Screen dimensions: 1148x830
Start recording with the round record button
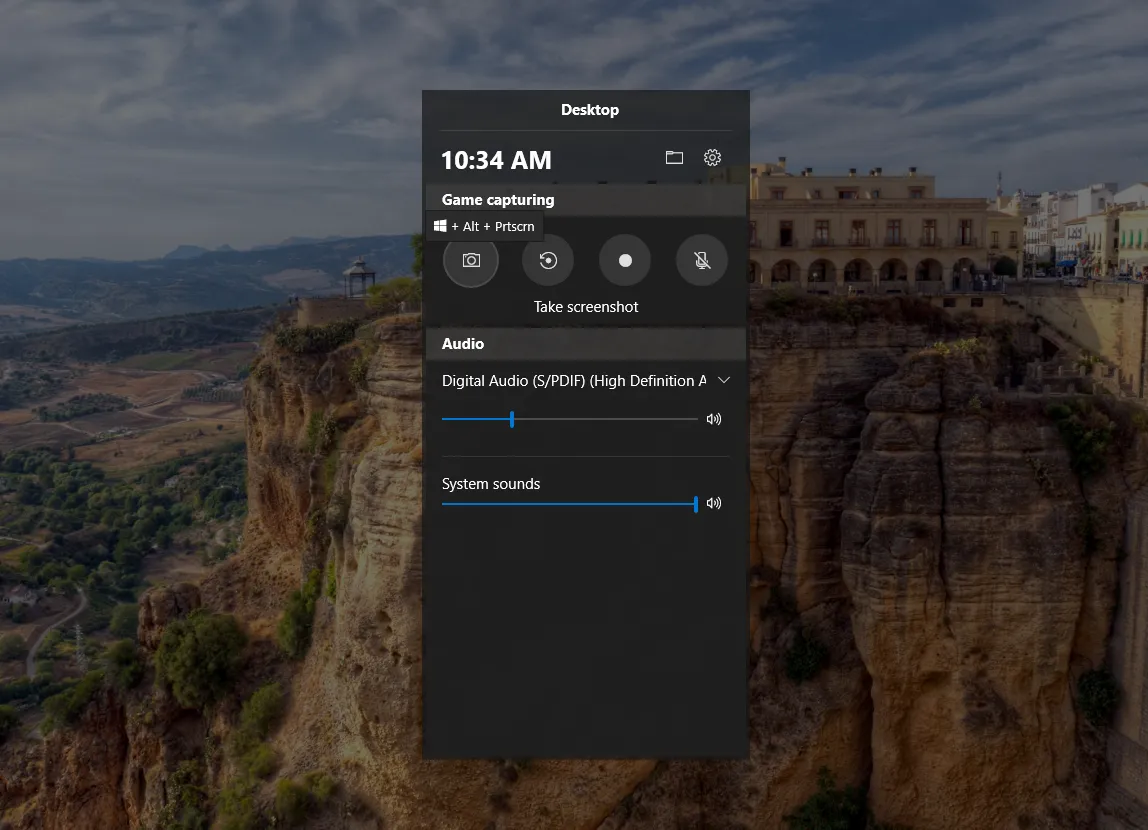(x=625, y=260)
